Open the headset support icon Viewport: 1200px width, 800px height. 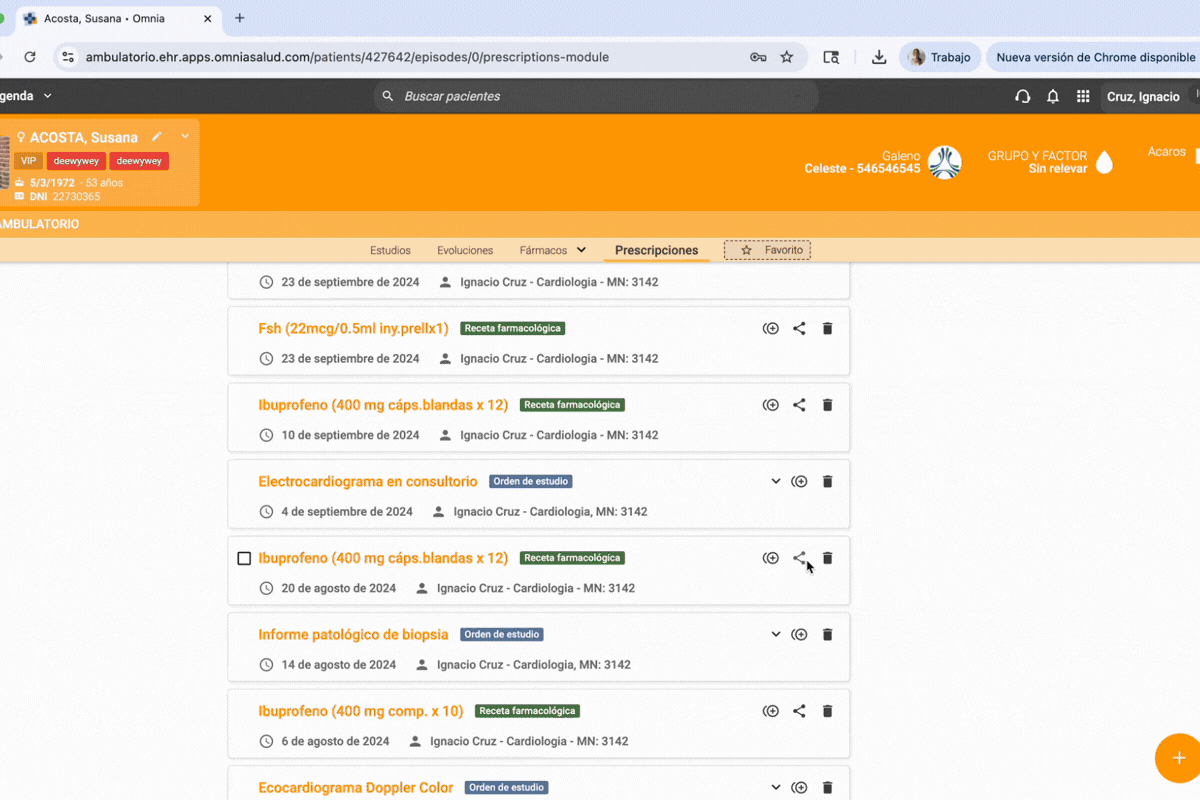(x=1022, y=97)
